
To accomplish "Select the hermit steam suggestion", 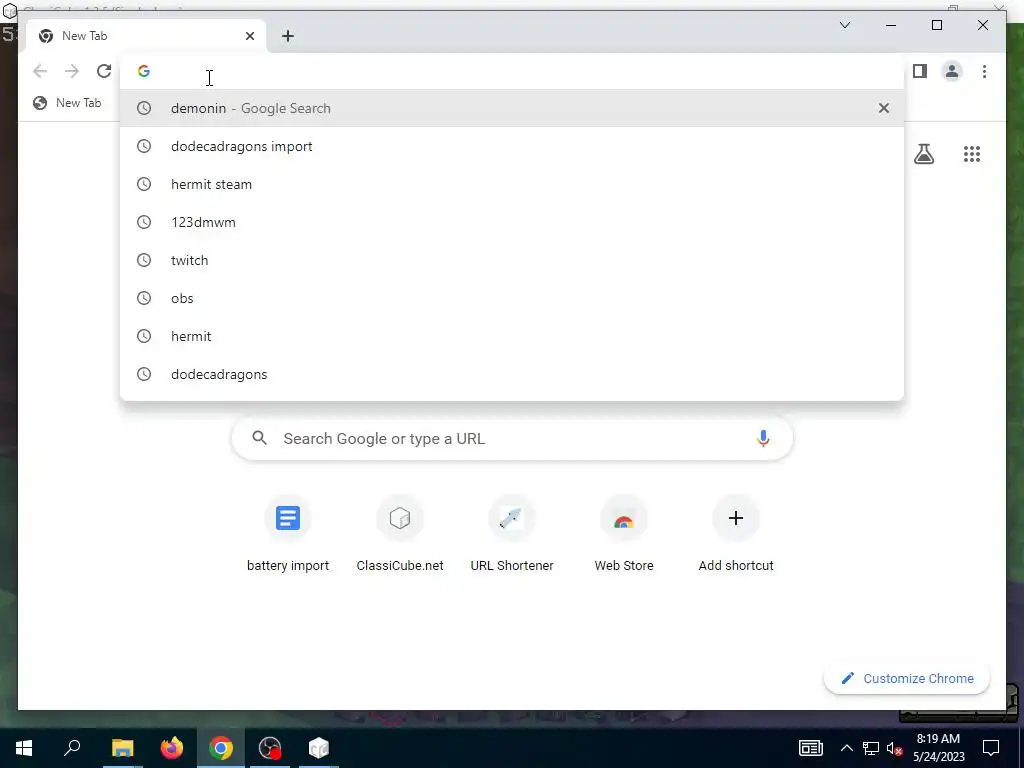I will (x=512, y=184).
